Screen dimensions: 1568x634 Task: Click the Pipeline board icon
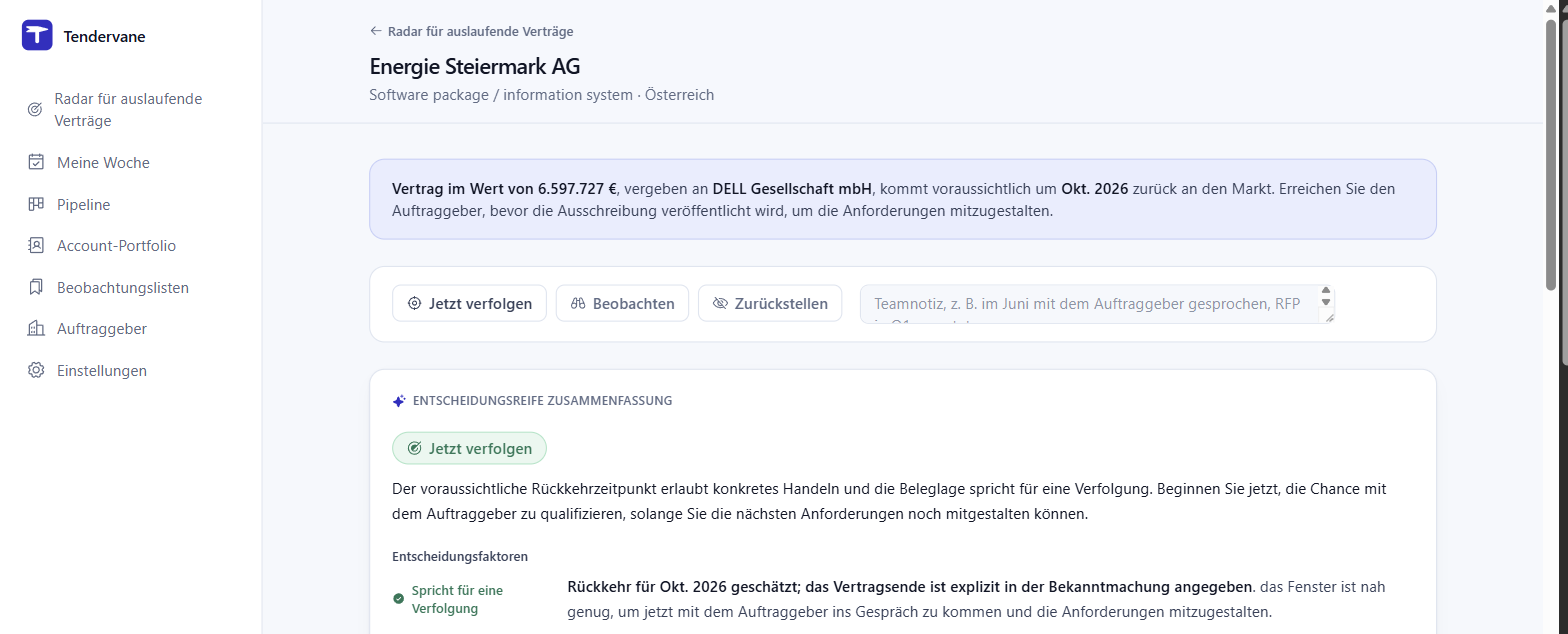[x=36, y=204]
